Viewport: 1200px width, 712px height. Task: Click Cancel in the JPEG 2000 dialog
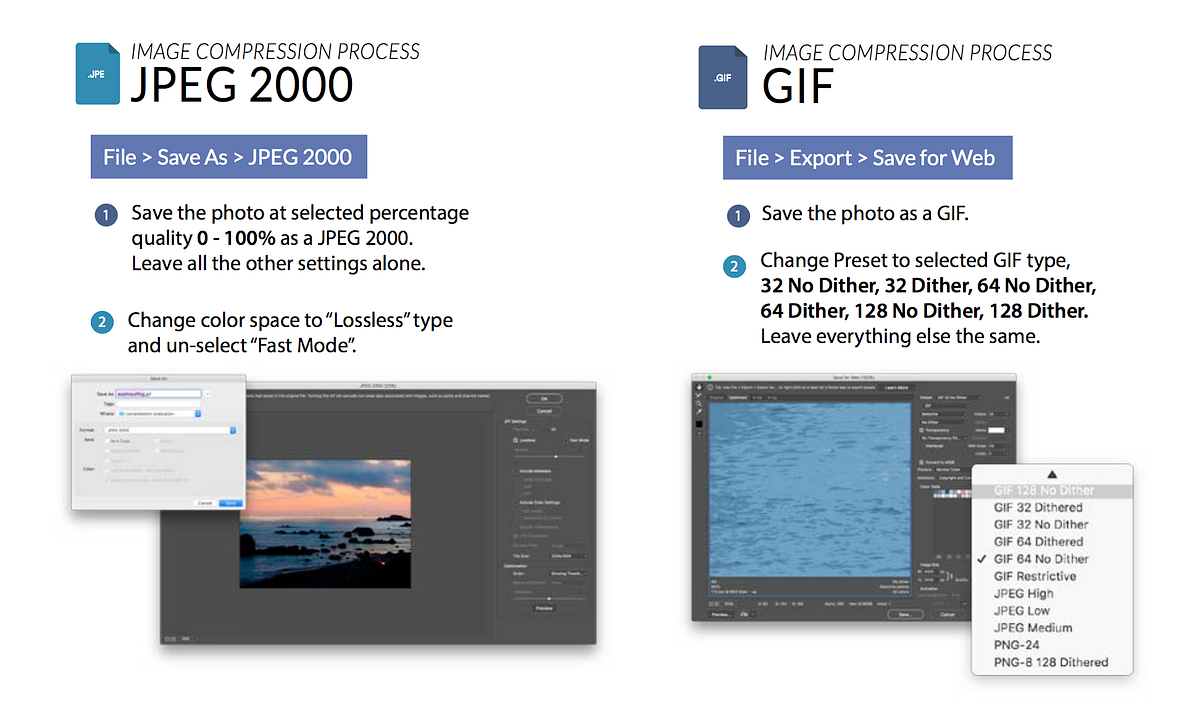(x=544, y=411)
